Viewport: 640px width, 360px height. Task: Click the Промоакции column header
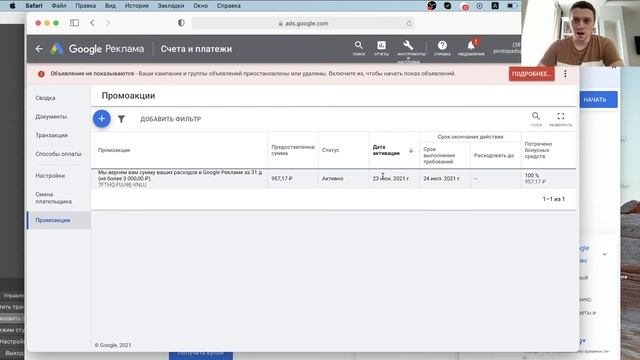coord(114,150)
